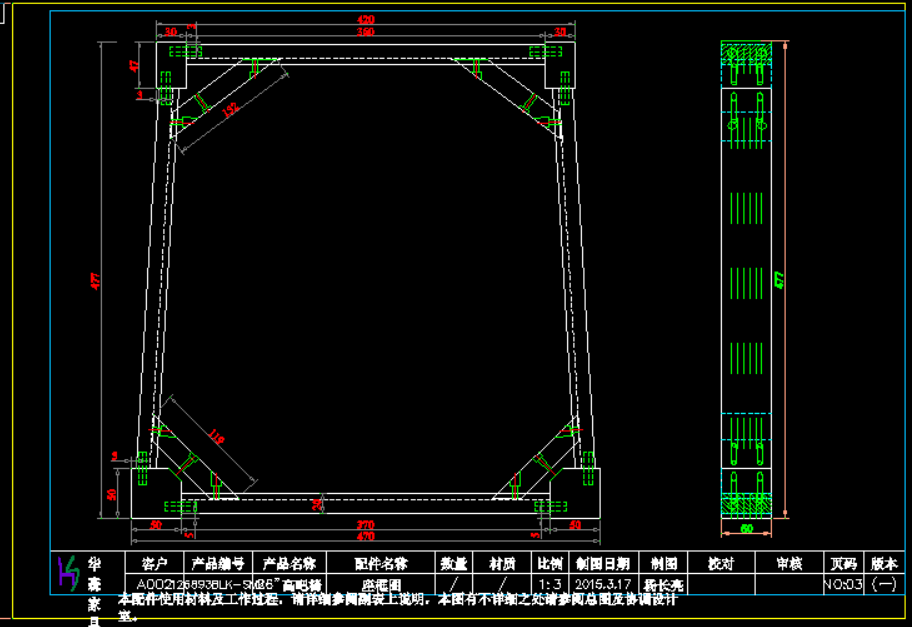Click the circular hole symbols atop side view
The height and width of the screenshot is (627, 912).
point(746,52)
